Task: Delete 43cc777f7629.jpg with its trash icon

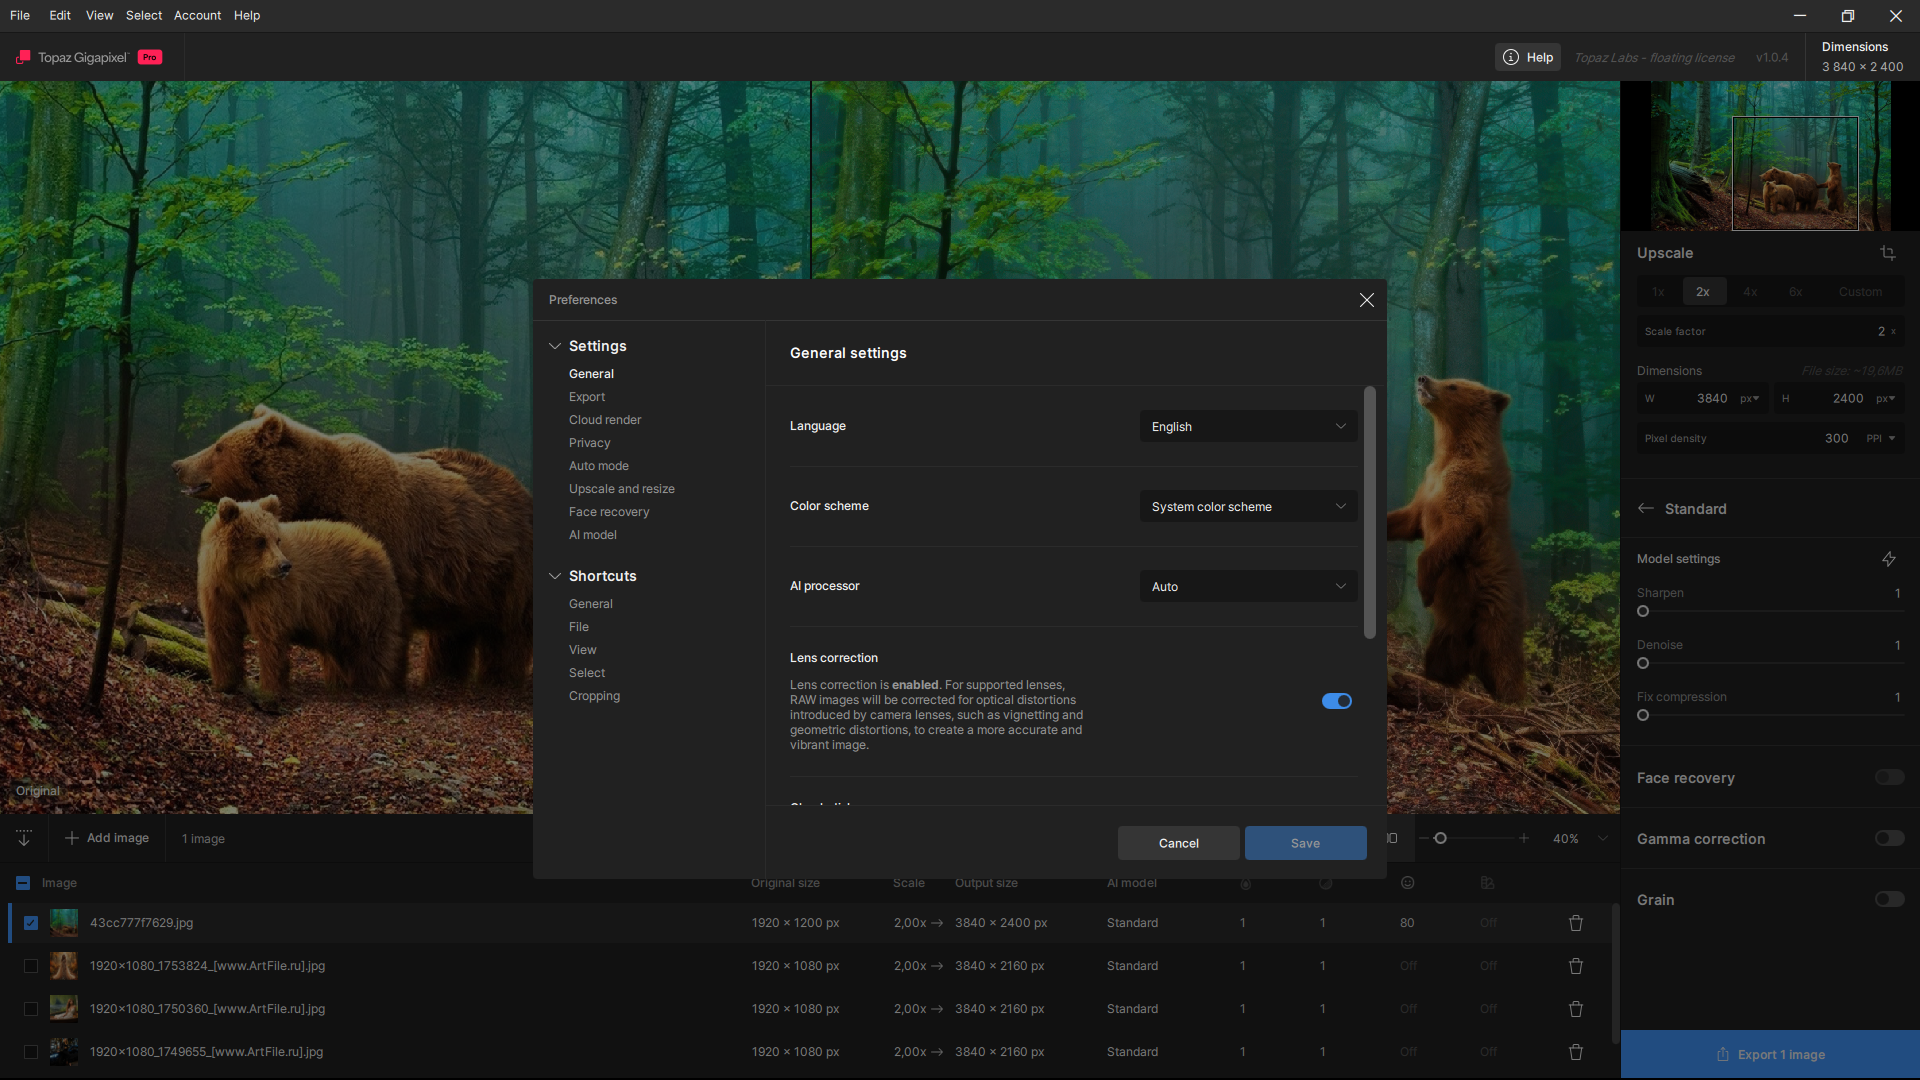Action: [1575, 923]
